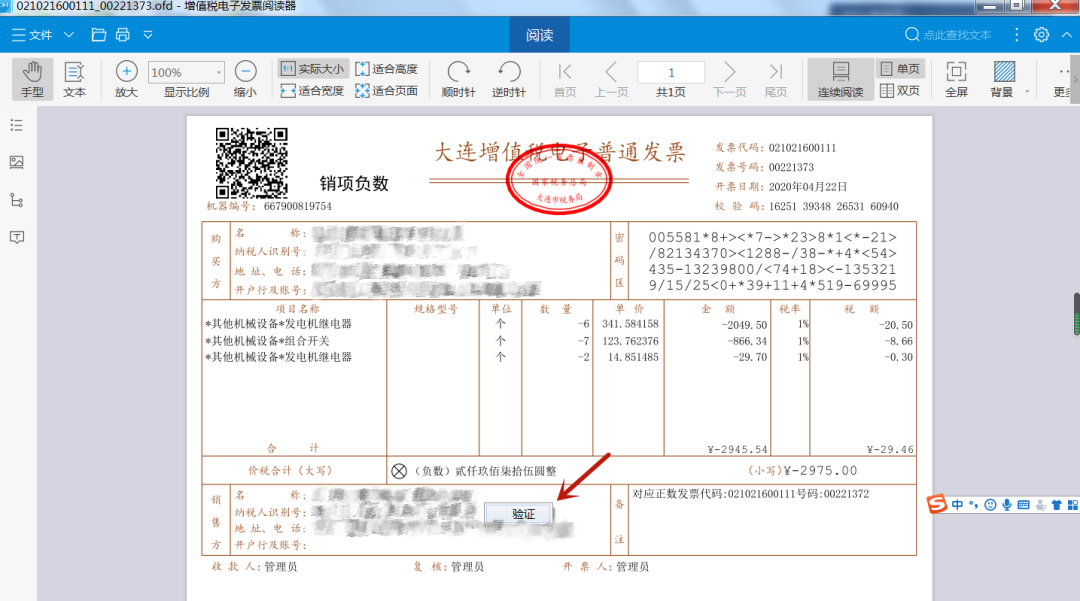Rotate page counterclockwise (逆时针)
1080x601 pixels.
(509, 78)
